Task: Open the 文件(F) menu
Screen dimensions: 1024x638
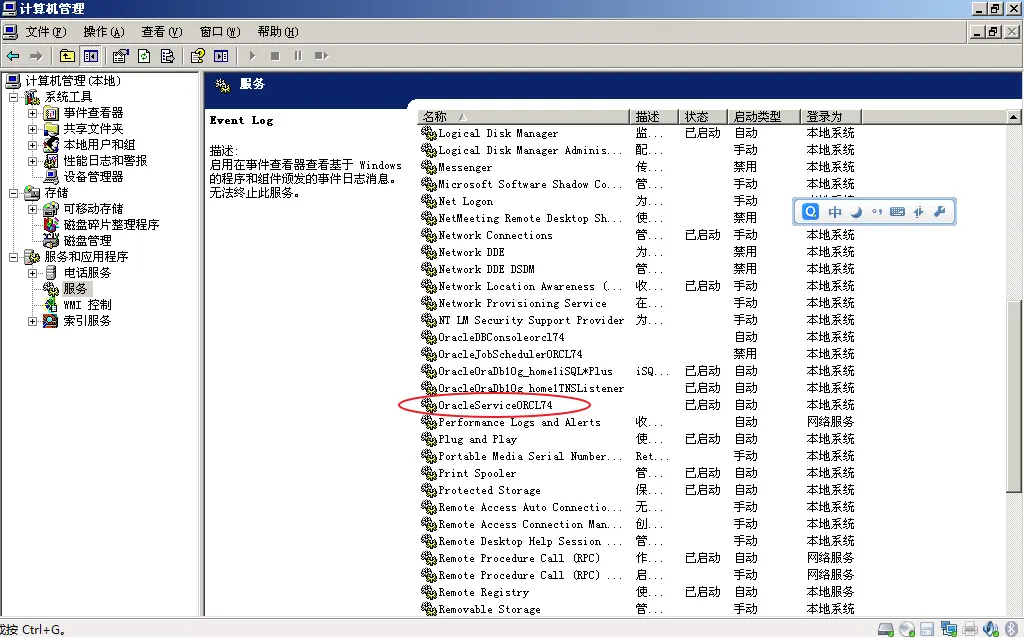Action: pos(45,31)
